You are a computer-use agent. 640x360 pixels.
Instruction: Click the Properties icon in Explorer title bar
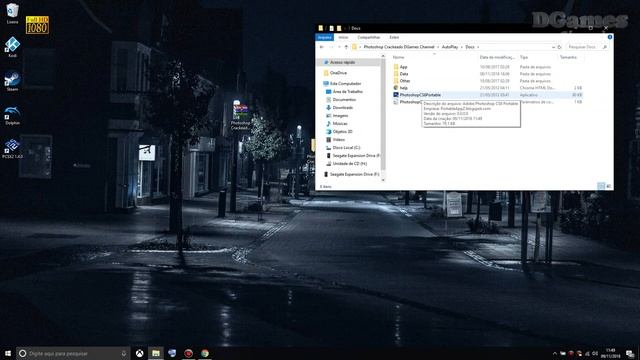pyautogui.click(x=331, y=28)
